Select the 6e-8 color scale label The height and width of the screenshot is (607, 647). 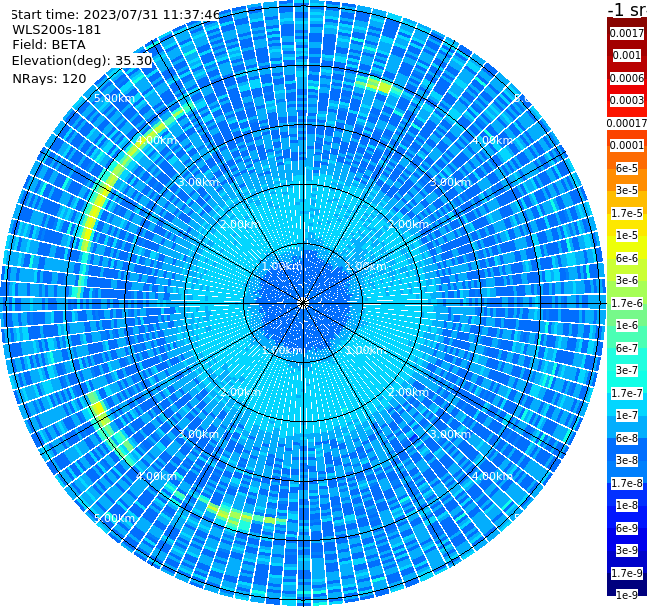click(627, 438)
